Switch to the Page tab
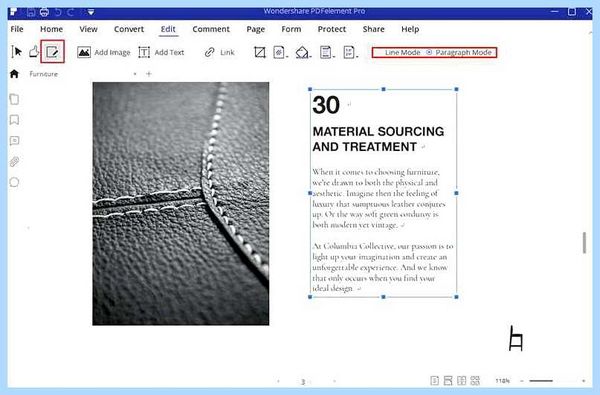This screenshot has width=600, height=395. tap(256, 29)
